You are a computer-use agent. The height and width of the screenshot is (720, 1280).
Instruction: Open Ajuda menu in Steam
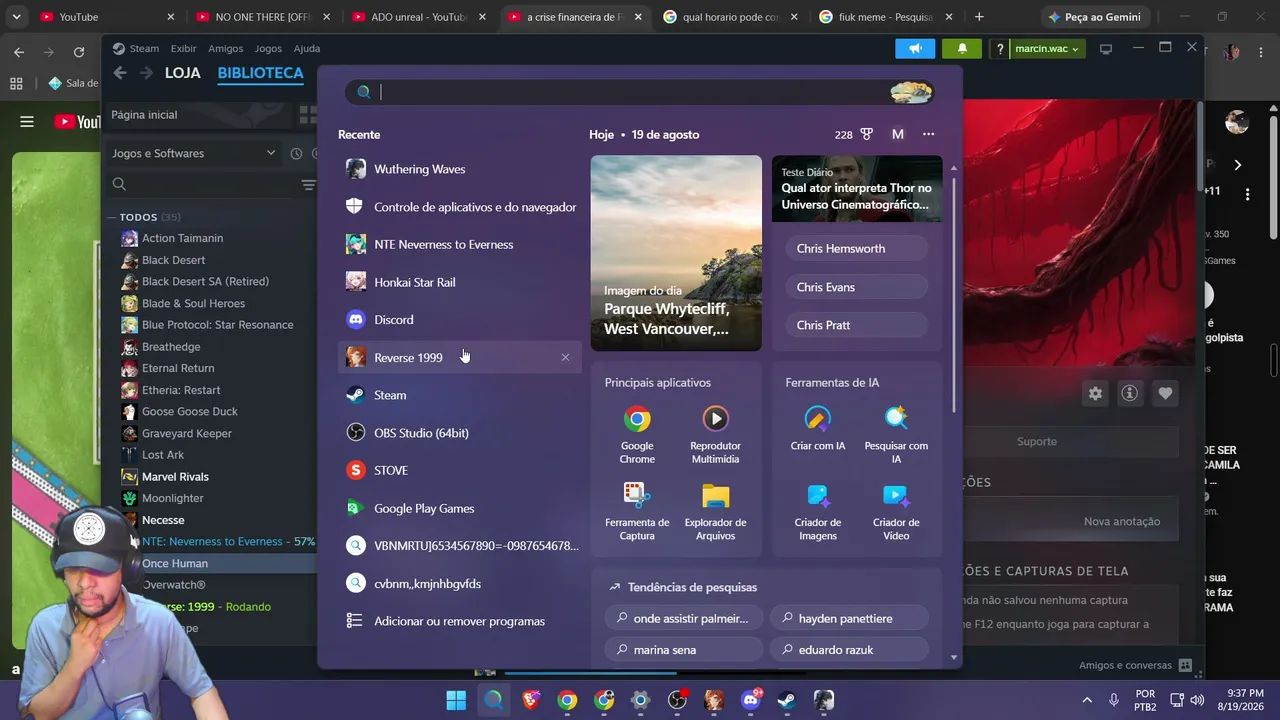click(x=307, y=48)
